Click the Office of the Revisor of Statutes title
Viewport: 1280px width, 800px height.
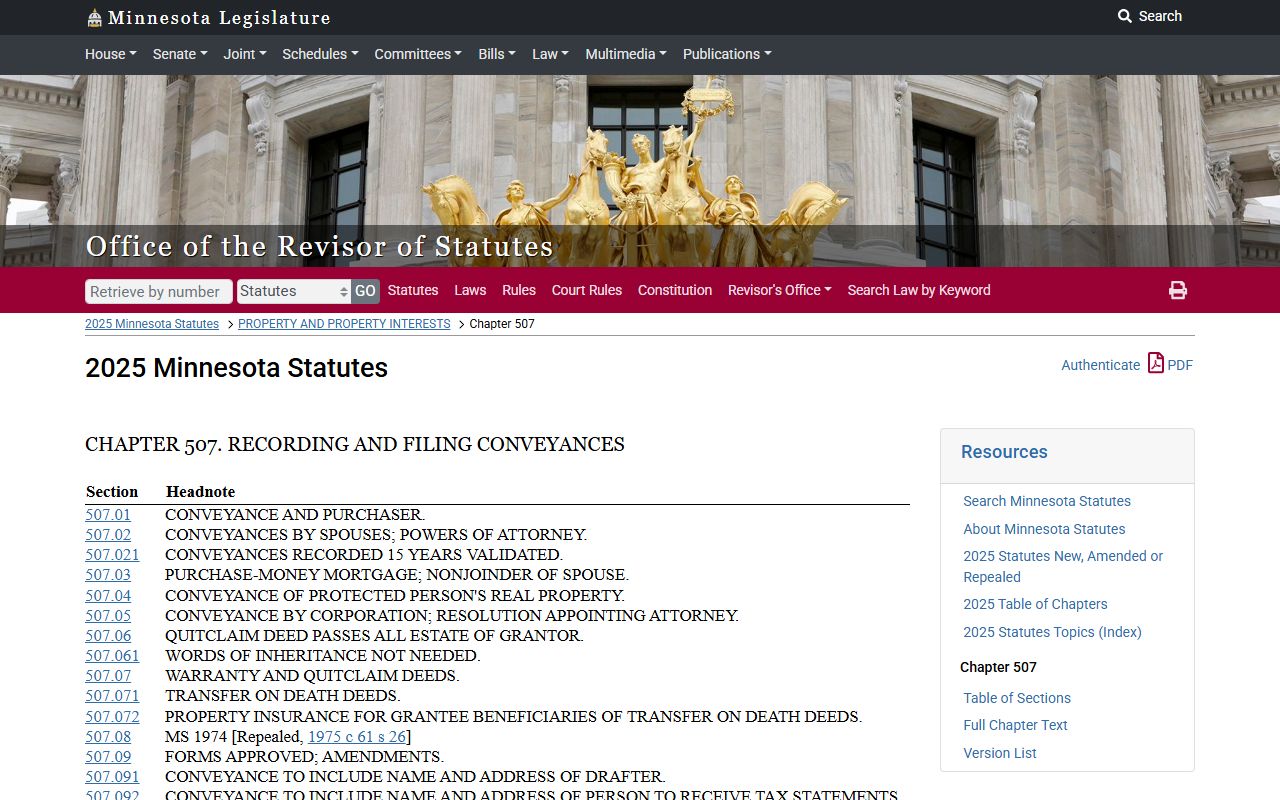319,246
